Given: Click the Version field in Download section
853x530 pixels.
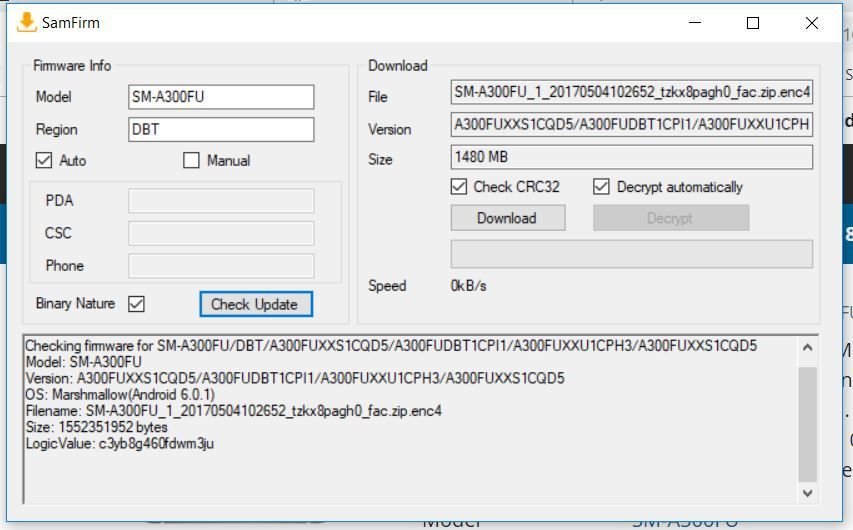Looking at the screenshot, I should 632,125.
